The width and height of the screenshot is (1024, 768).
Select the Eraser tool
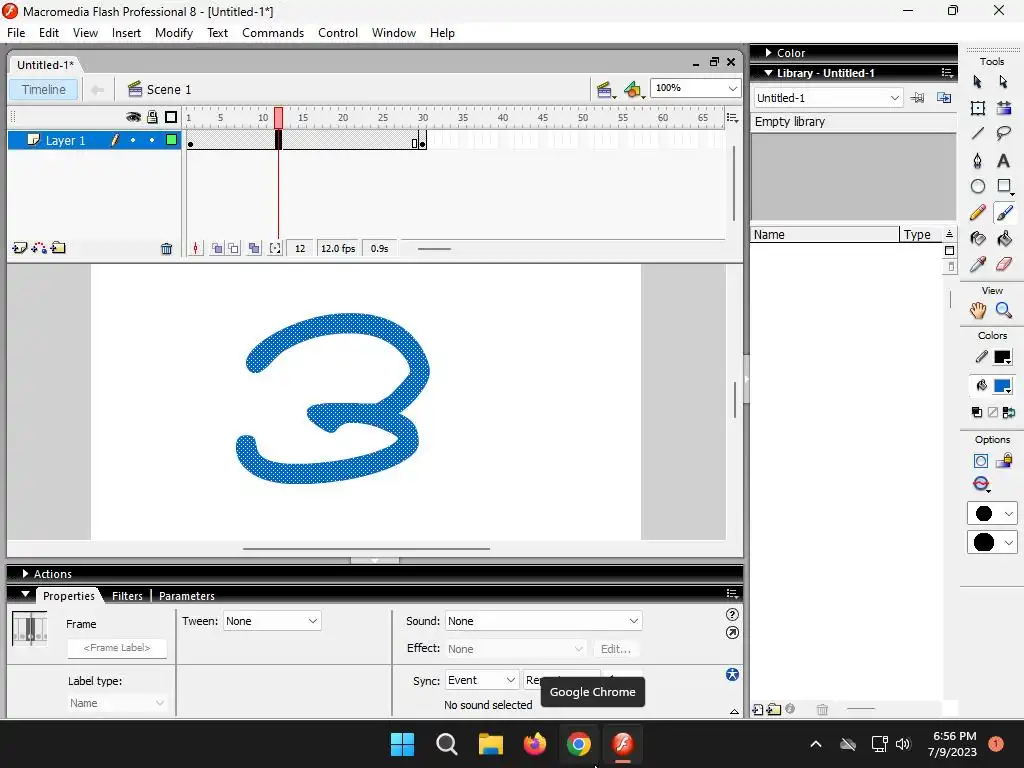1004,264
